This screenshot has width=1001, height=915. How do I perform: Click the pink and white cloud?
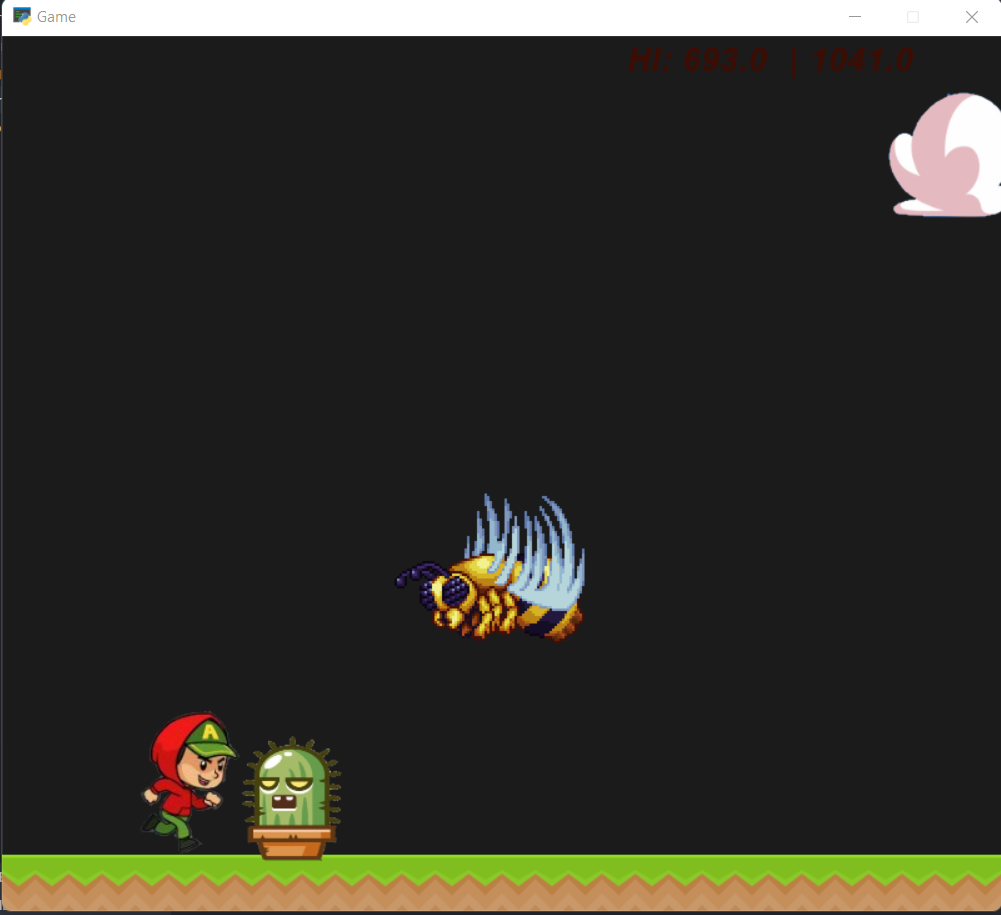tap(945, 155)
